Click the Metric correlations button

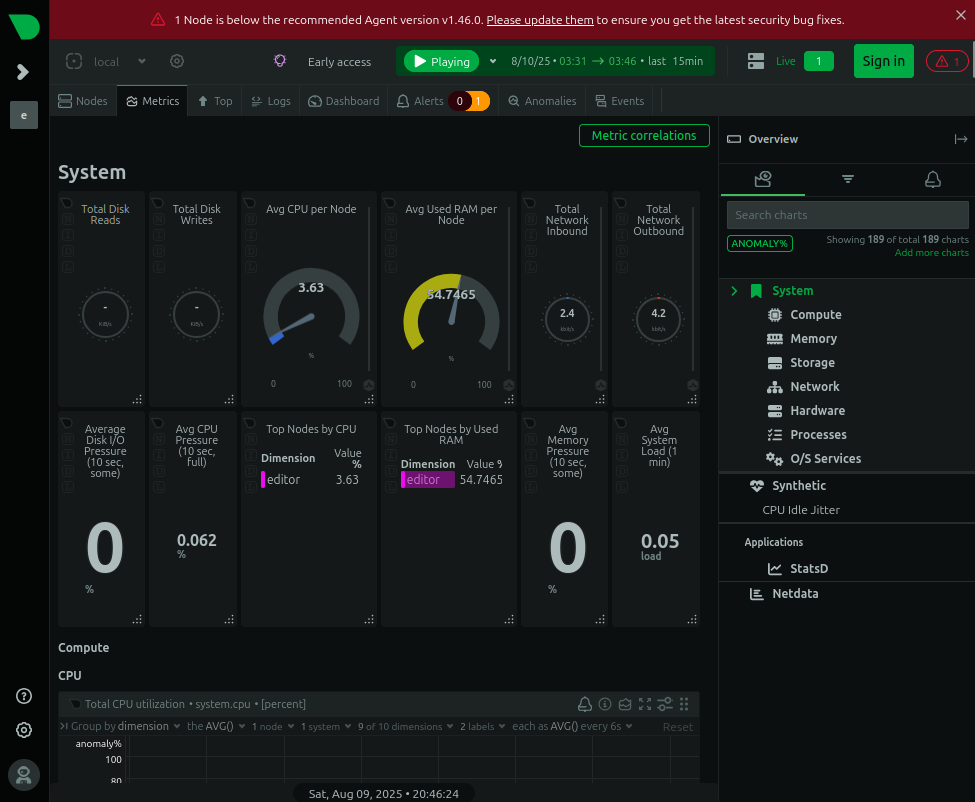point(643,136)
